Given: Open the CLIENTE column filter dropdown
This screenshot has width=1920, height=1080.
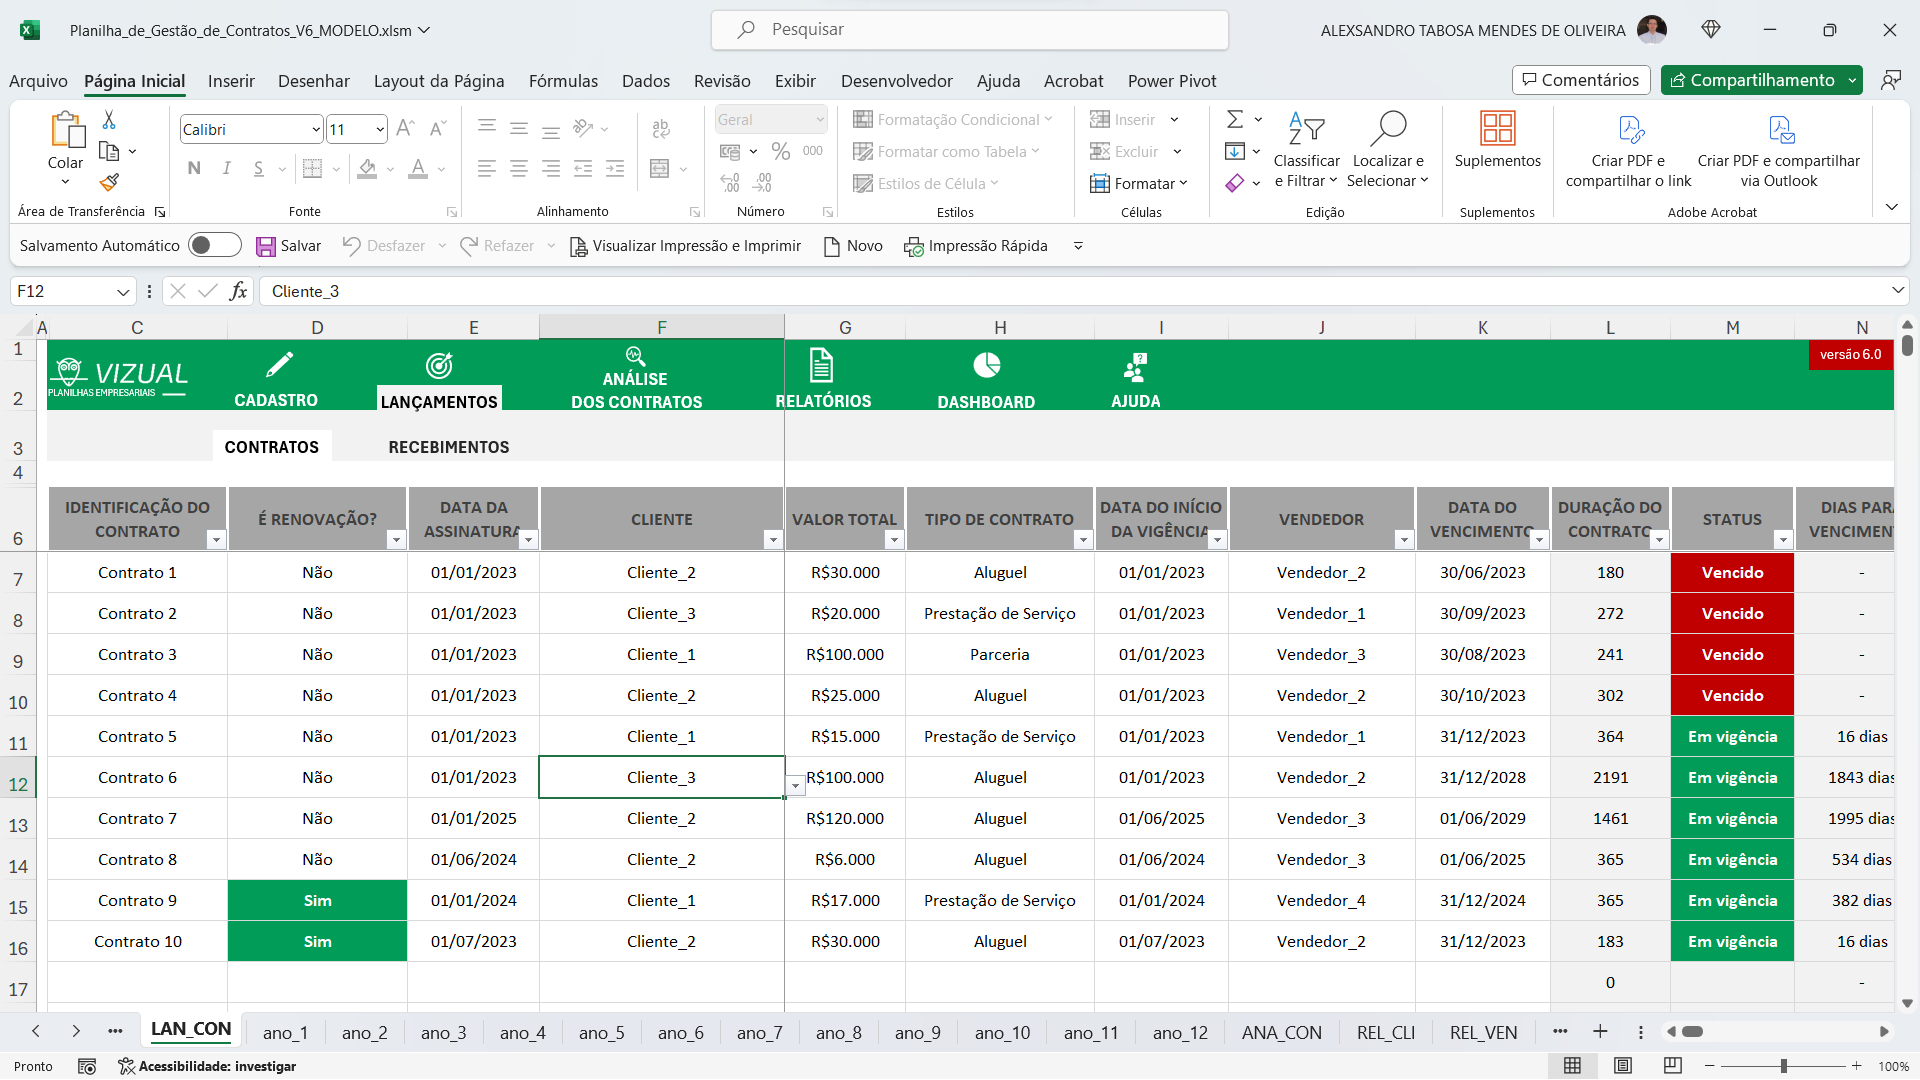Looking at the screenshot, I should coord(772,540).
